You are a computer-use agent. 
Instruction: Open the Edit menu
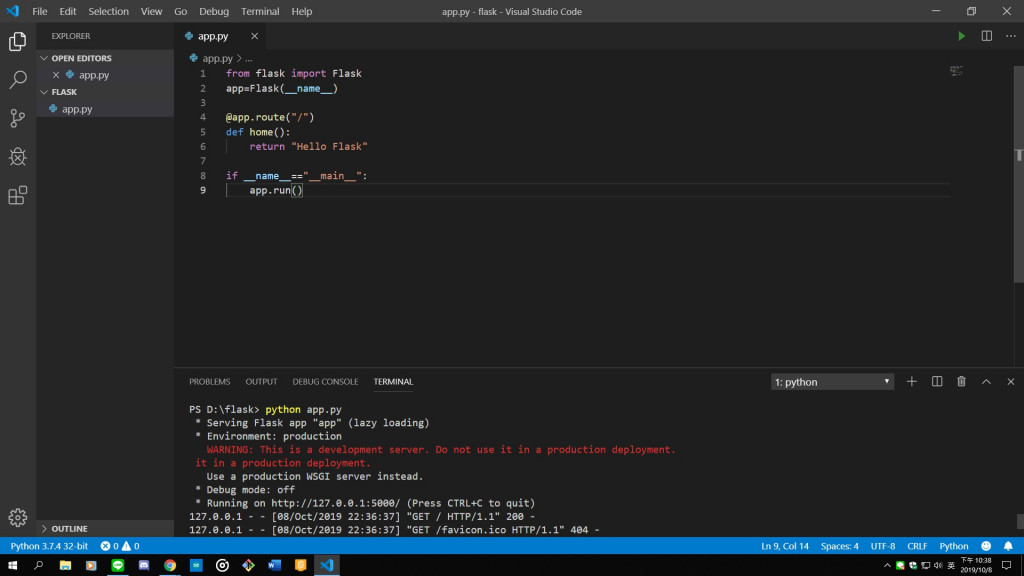67,11
